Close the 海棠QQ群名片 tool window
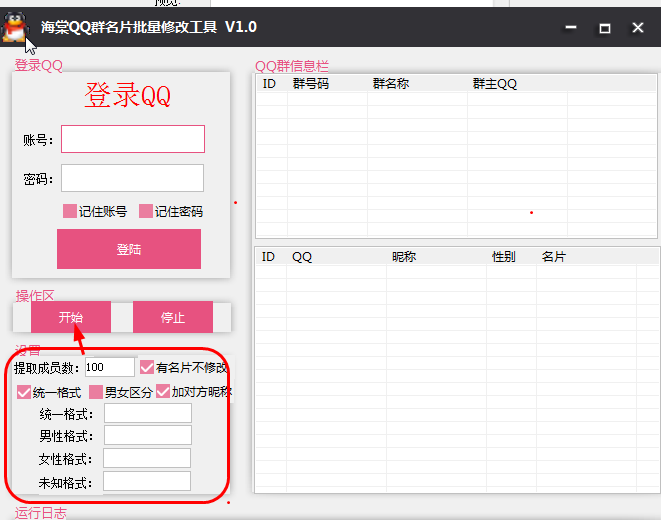 [638, 28]
